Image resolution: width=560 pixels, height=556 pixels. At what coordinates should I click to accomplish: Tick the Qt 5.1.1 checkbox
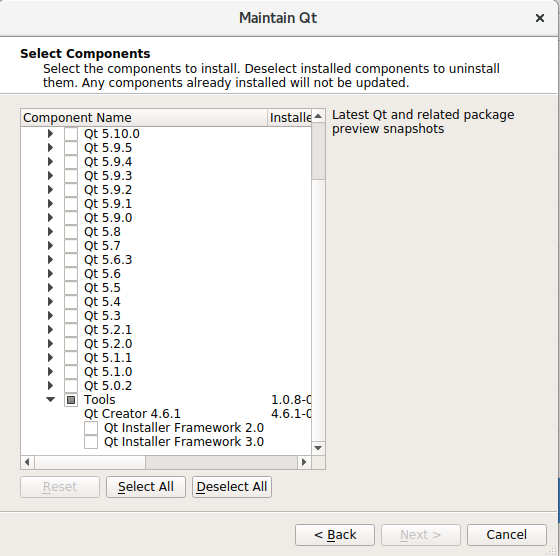71,357
